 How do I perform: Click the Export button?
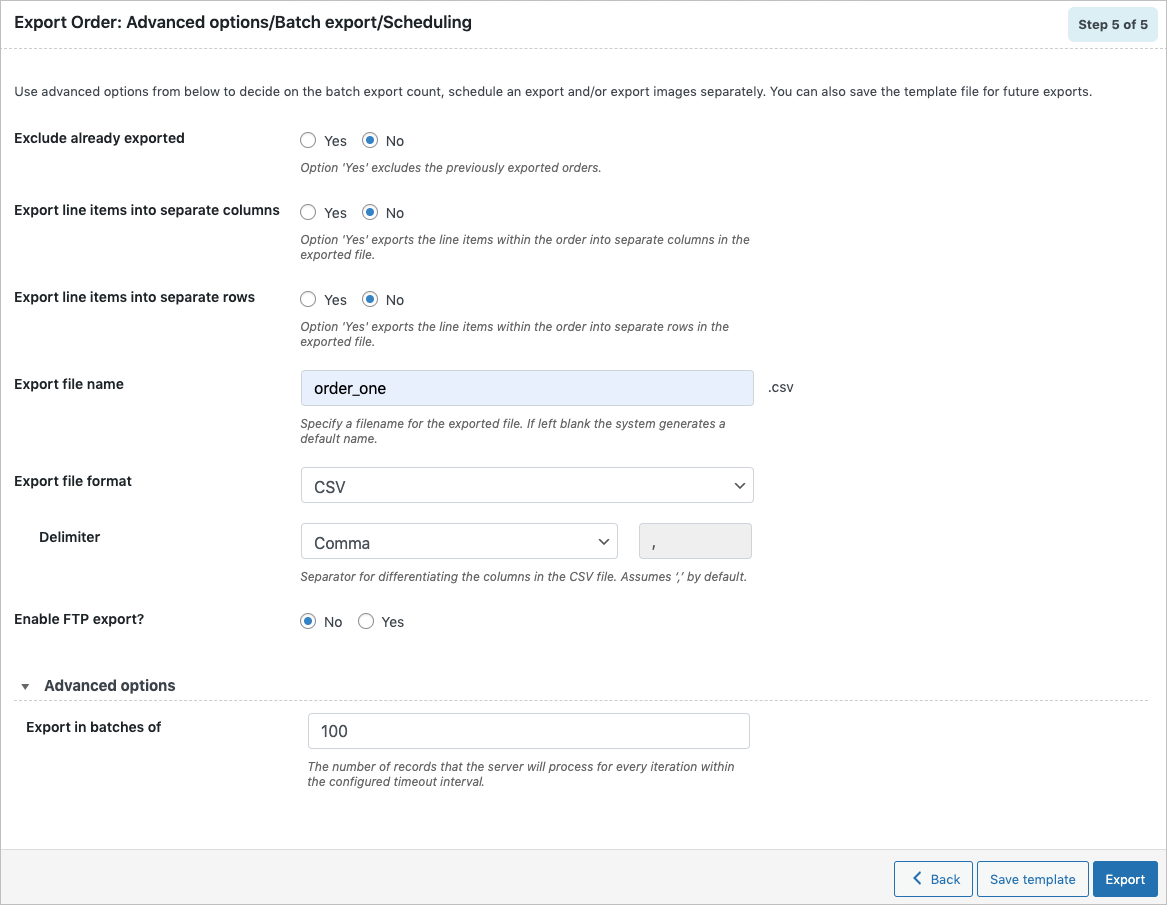point(1125,878)
